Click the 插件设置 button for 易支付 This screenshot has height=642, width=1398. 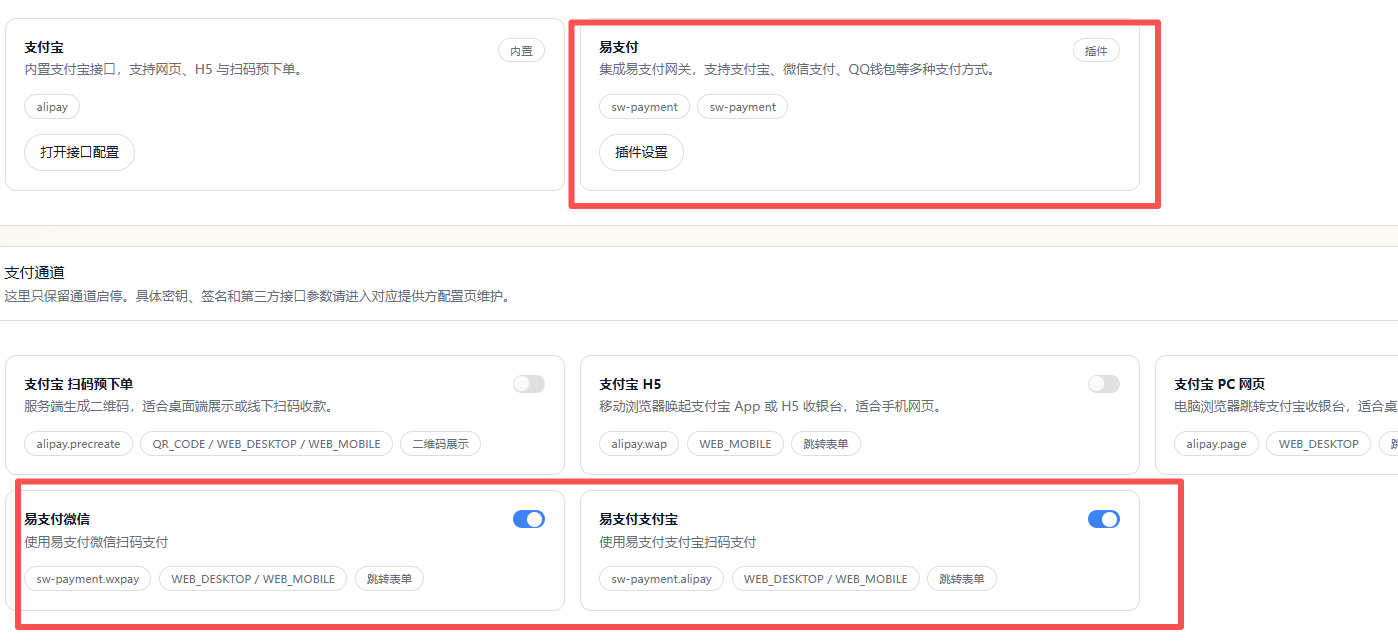(641, 152)
